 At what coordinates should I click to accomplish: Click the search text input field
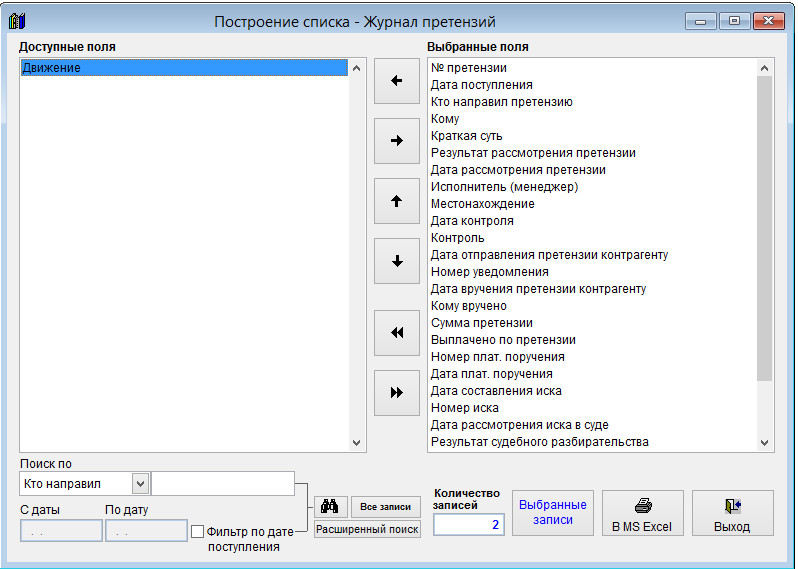click(223, 483)
